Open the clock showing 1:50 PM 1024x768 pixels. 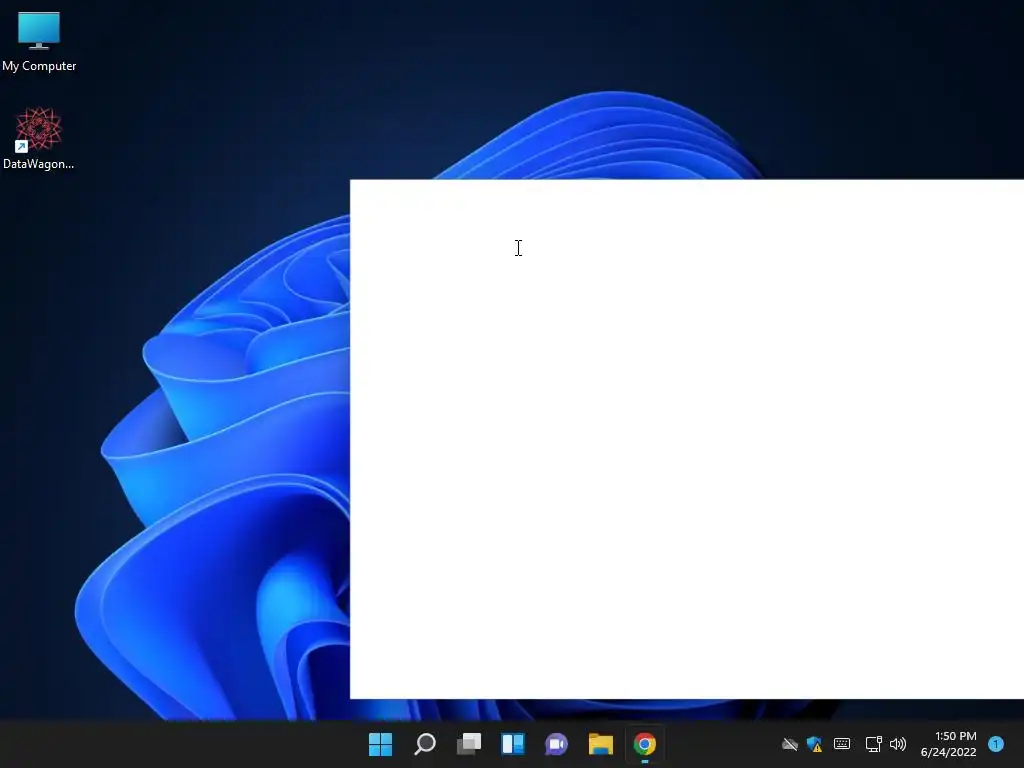(x=948, y=744)
